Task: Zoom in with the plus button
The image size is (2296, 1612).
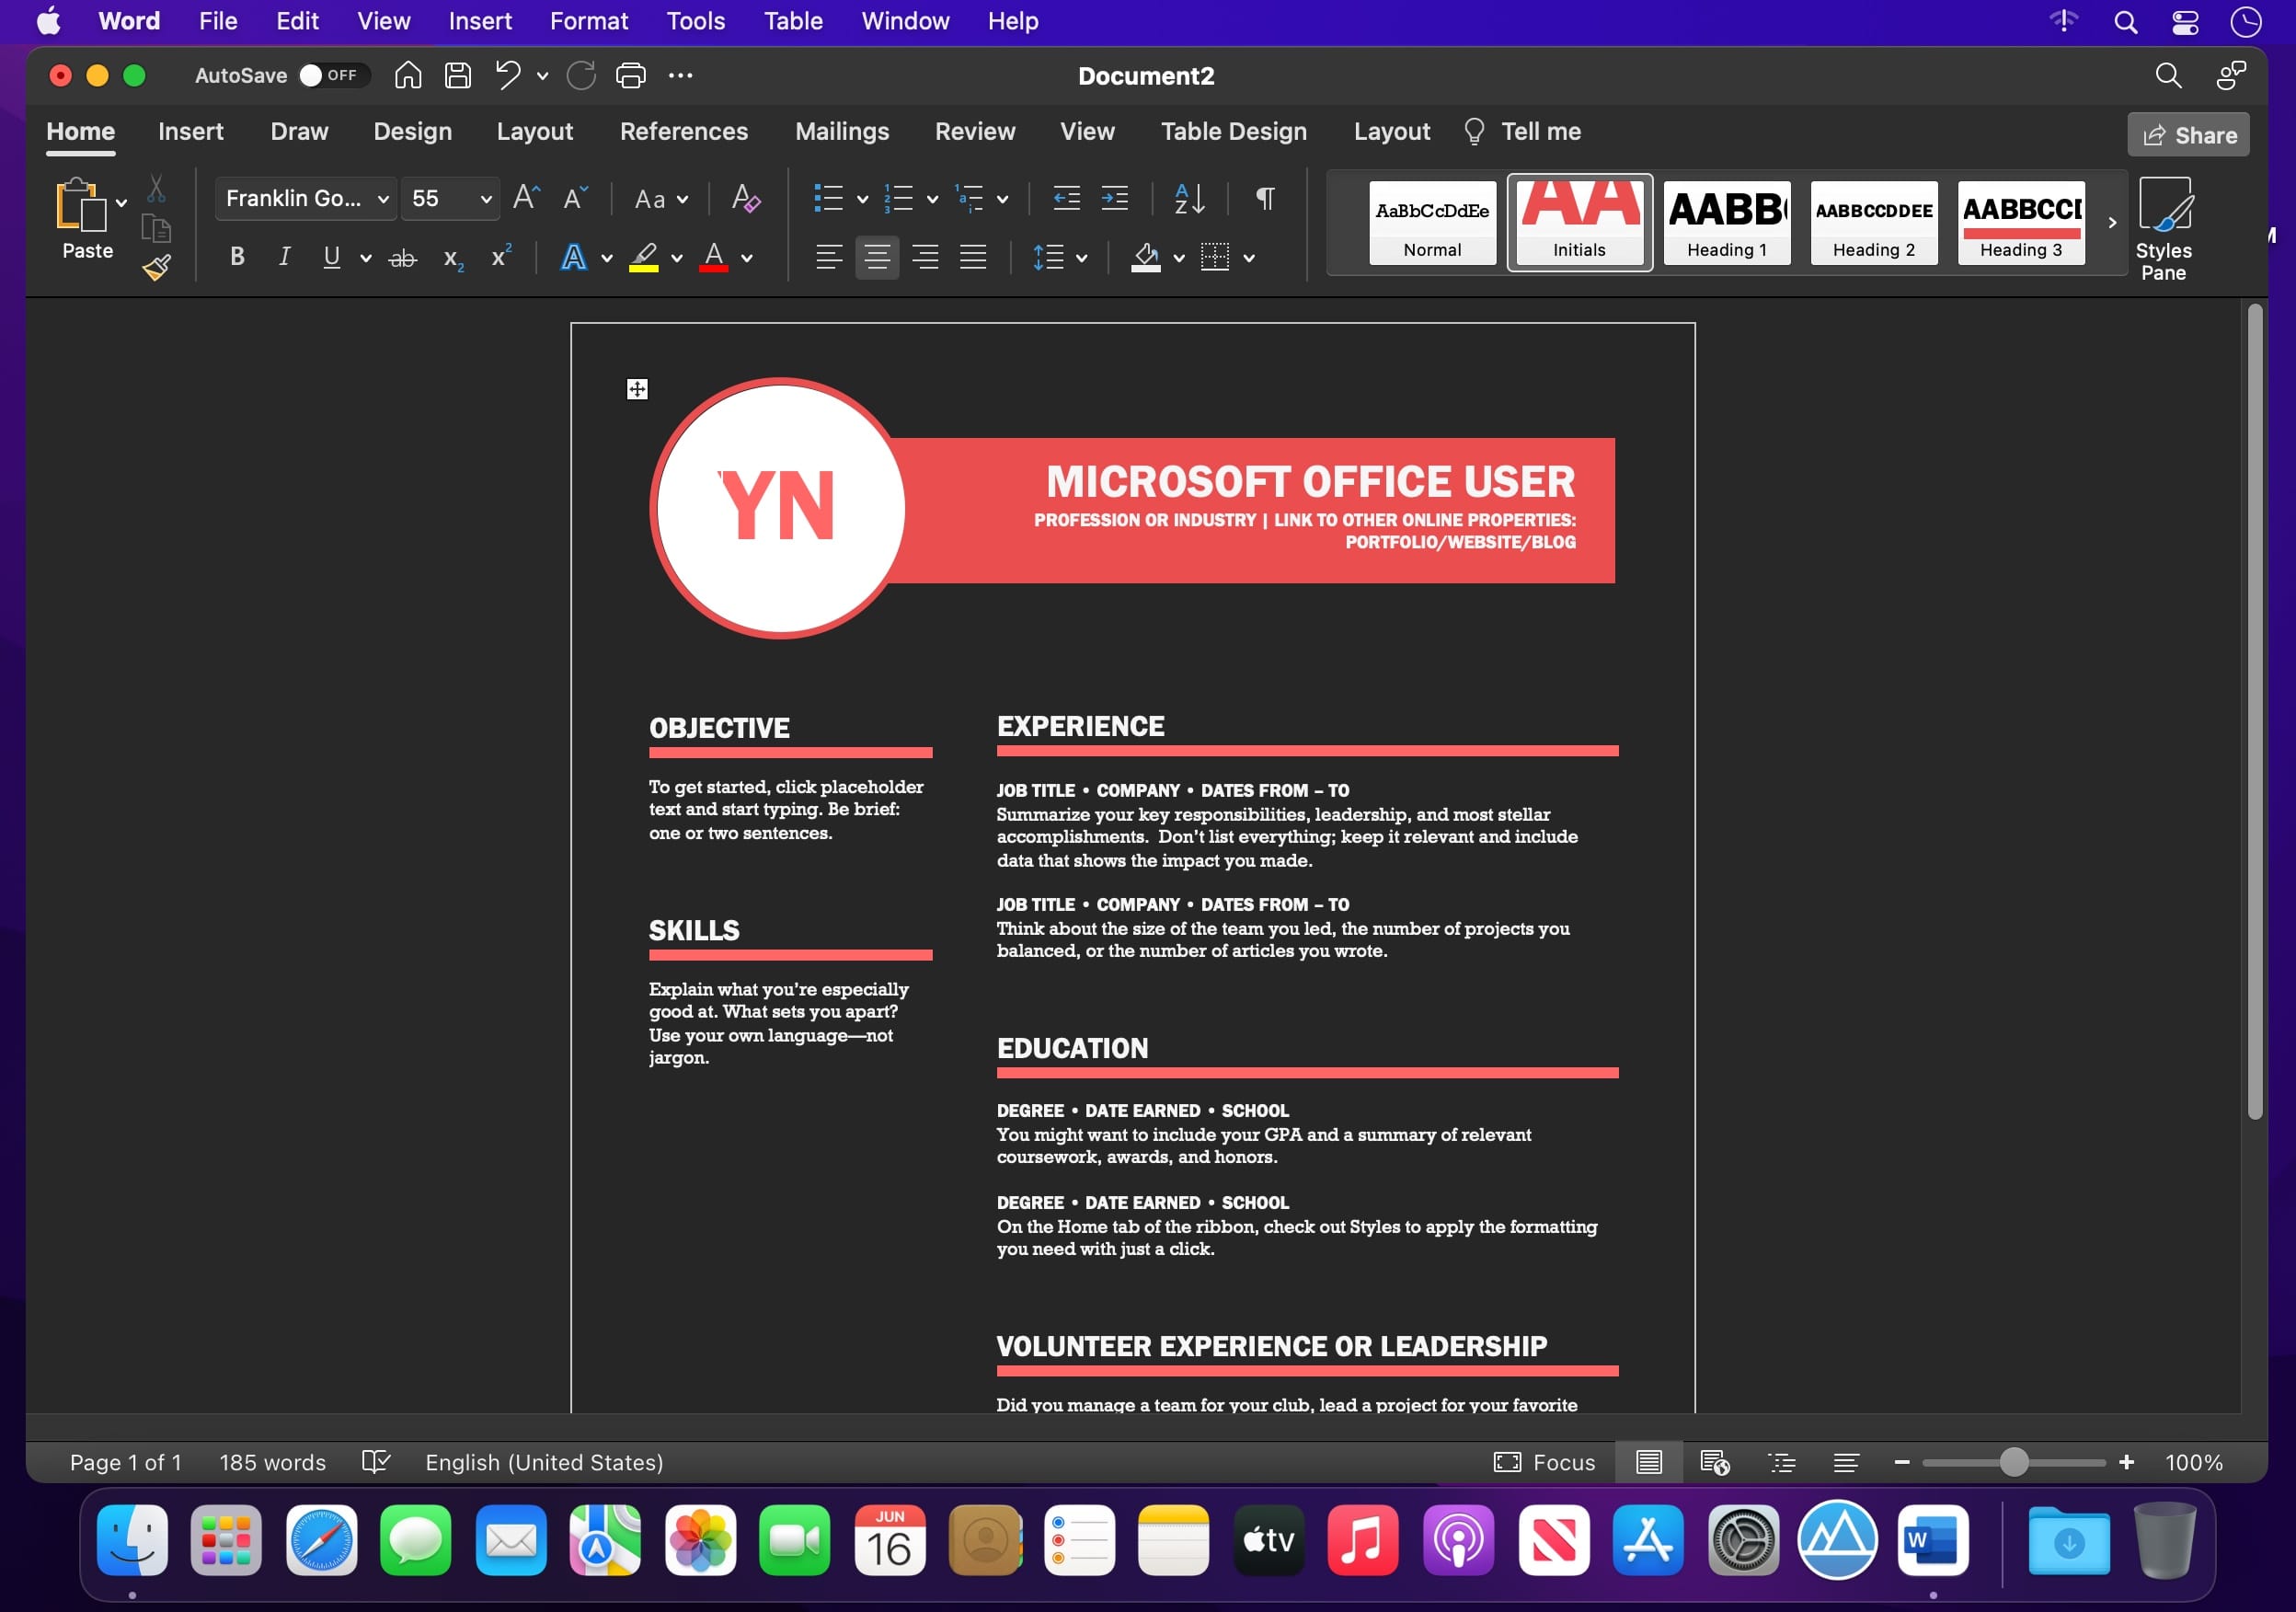Action: (x=2126, y=1462)
